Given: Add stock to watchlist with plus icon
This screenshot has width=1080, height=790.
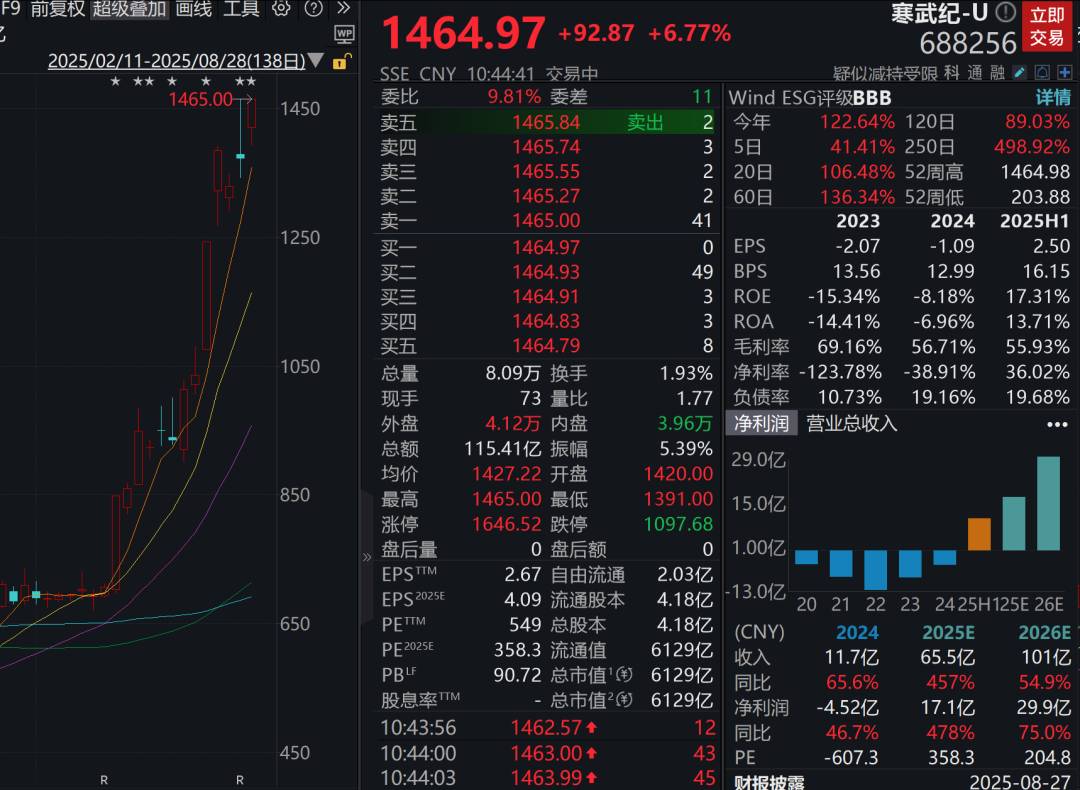Looking at the screenshot, I should 1065,72.
